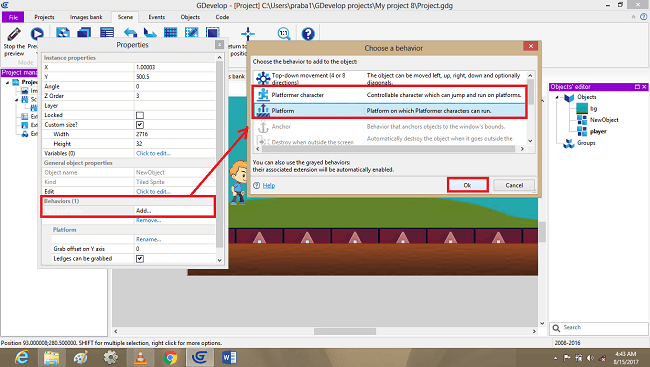Click Grab offset on Y axis value
650x367 pixels.
(x=175, y=249)
